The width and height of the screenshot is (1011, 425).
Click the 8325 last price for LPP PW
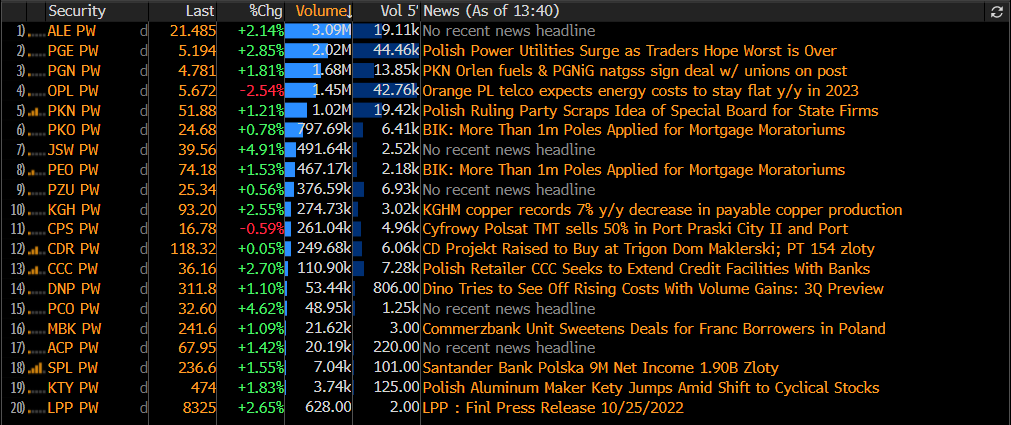198,408
